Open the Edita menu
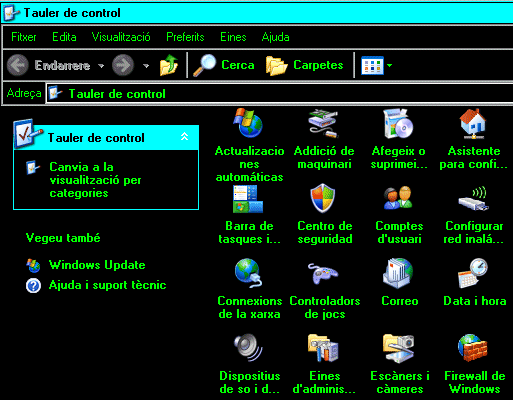513x400 pixels. click(64, 37)
